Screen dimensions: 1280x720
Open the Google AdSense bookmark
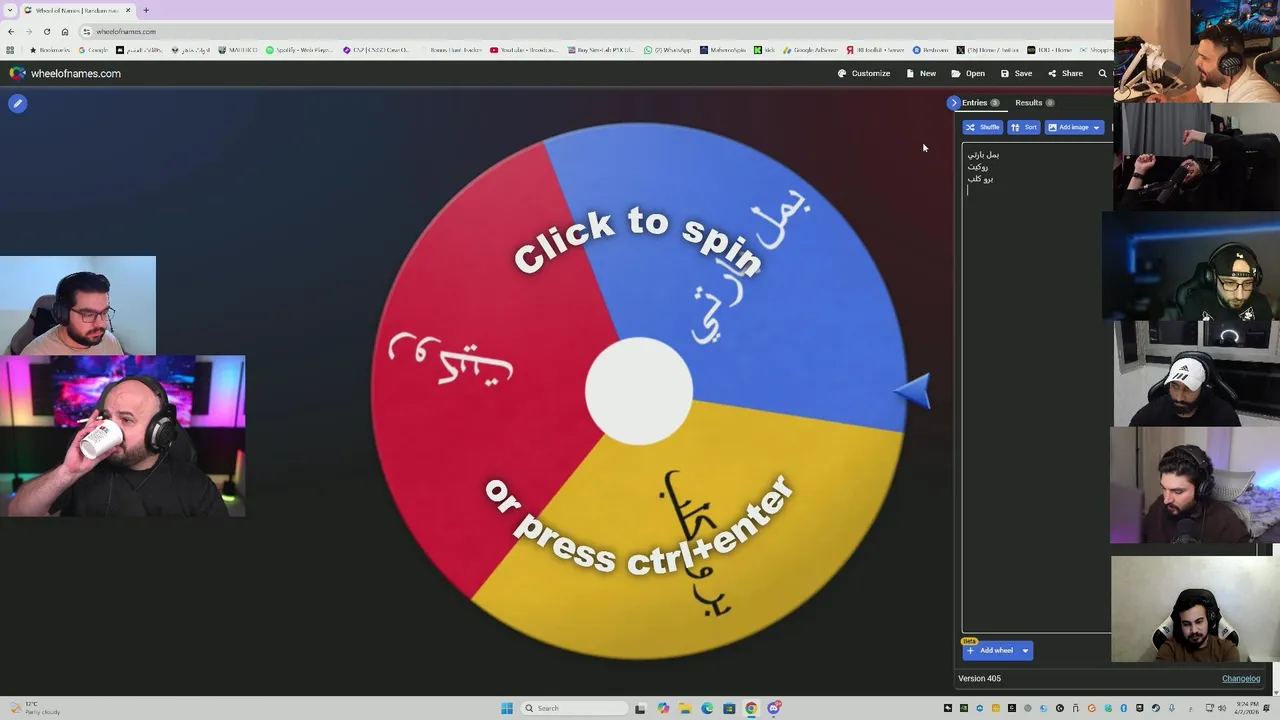click(810, 50)
